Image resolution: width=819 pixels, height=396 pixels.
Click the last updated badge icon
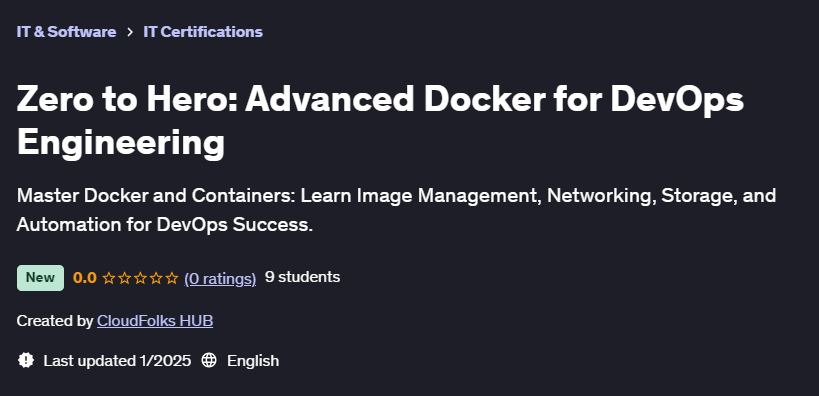coord(26,360)
